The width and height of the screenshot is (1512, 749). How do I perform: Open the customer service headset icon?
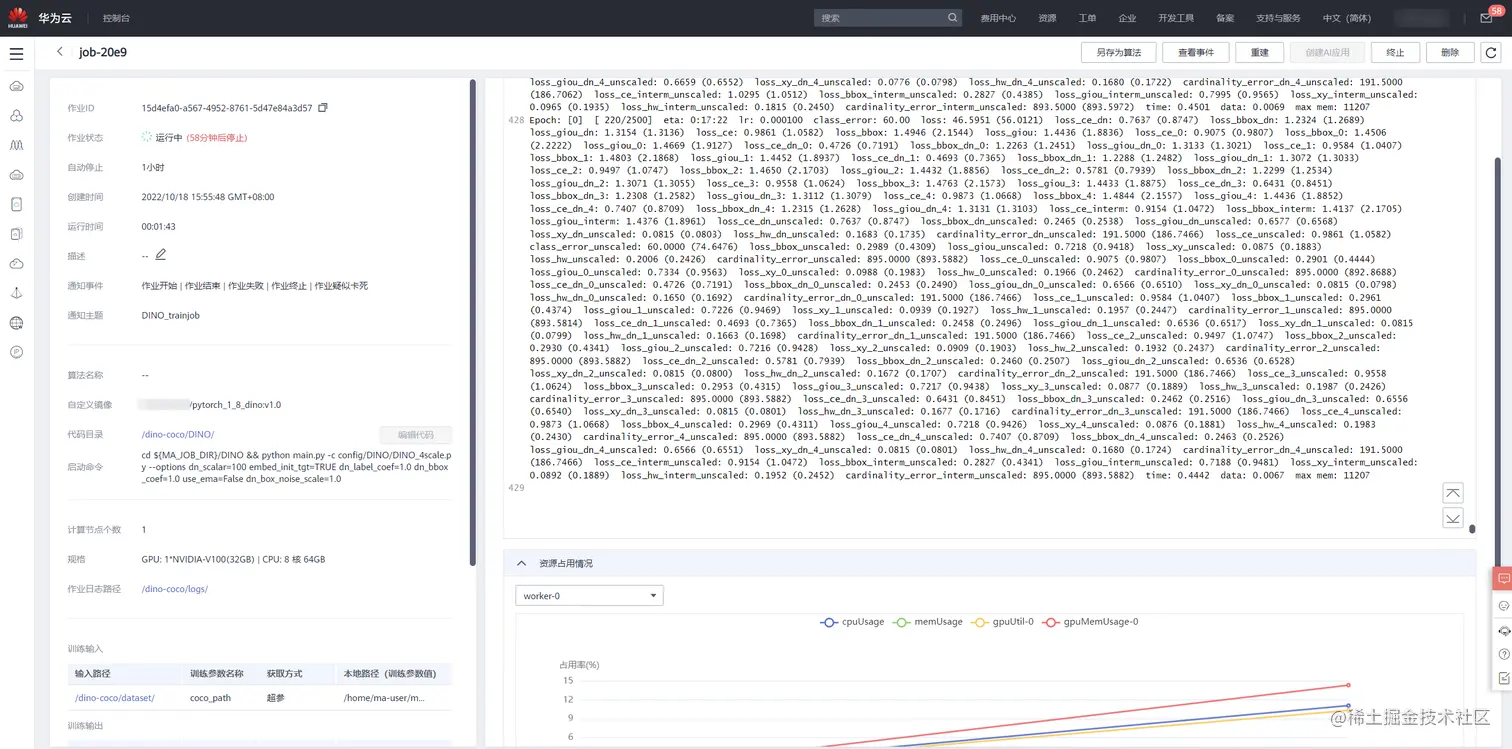1503,630
